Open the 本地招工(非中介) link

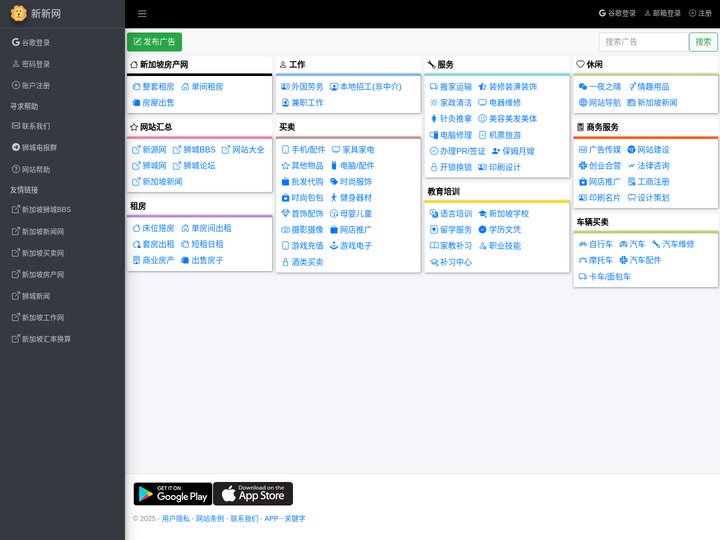tap(366, 87)
